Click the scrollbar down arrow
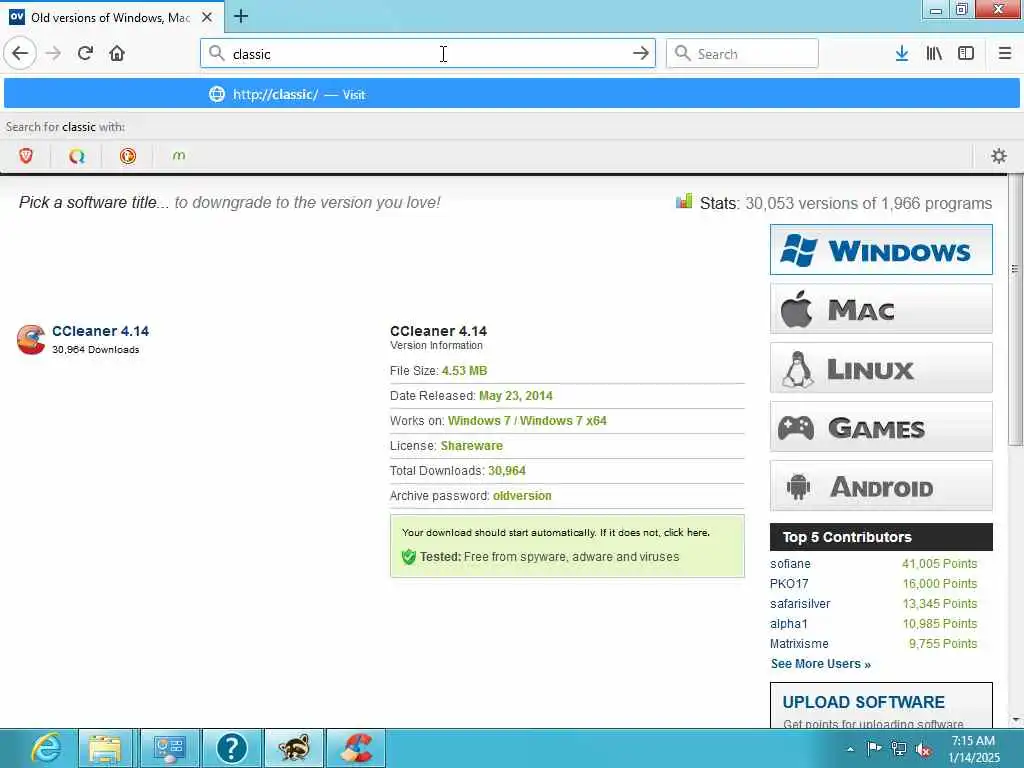1024x768 pixels. click(1015, 720)
